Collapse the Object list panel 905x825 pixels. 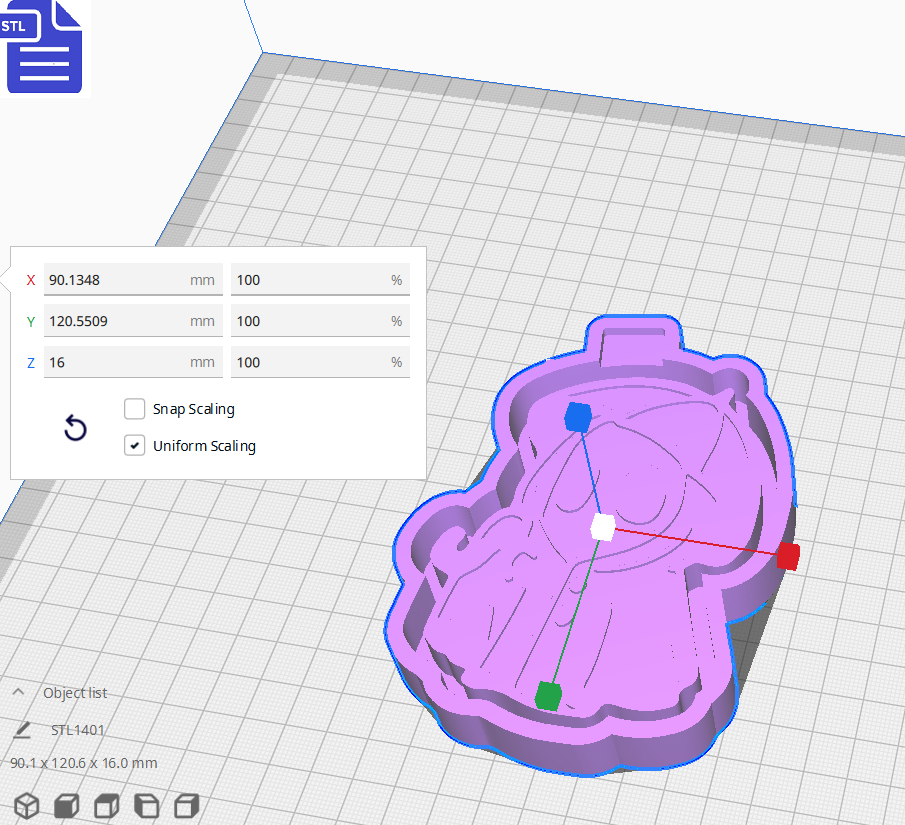point(18,691)
